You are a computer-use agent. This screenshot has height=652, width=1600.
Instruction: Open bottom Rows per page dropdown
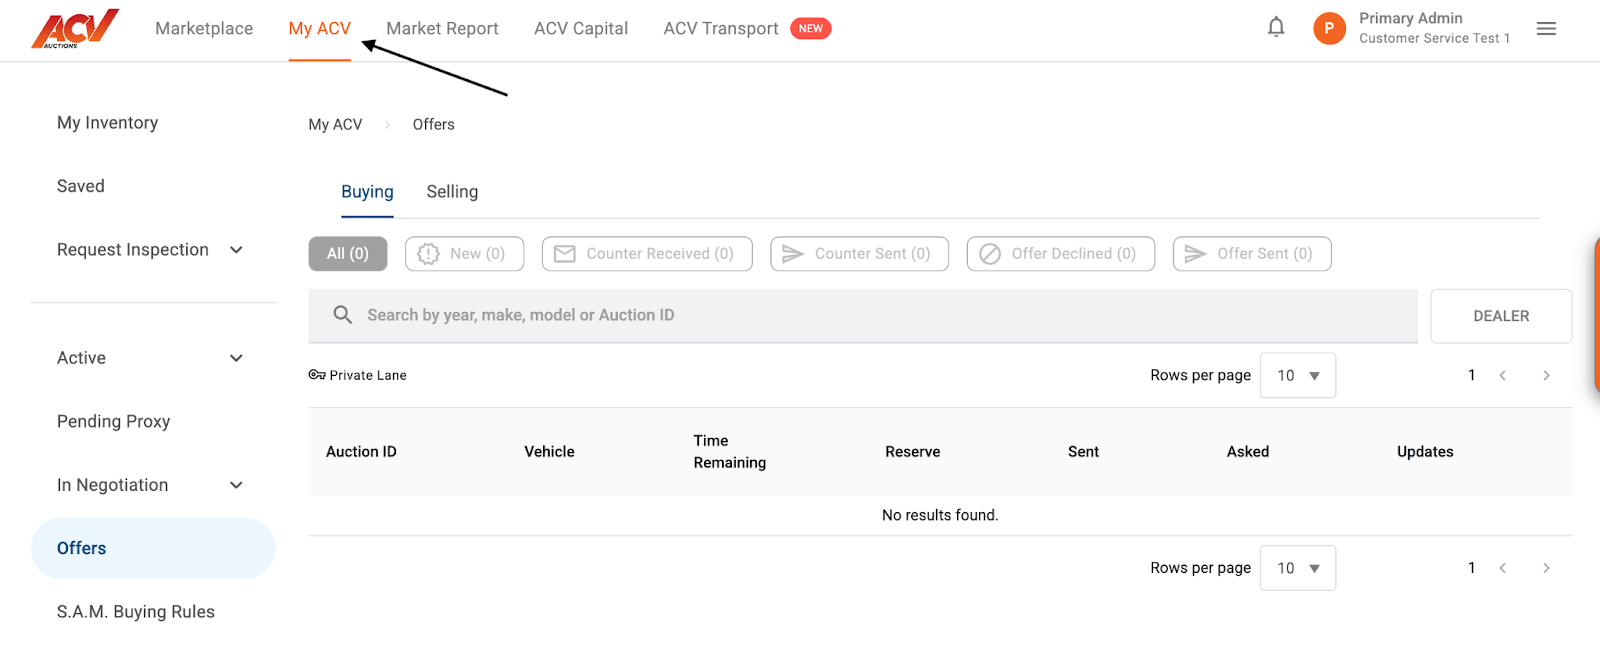[x=1298, y=568]
